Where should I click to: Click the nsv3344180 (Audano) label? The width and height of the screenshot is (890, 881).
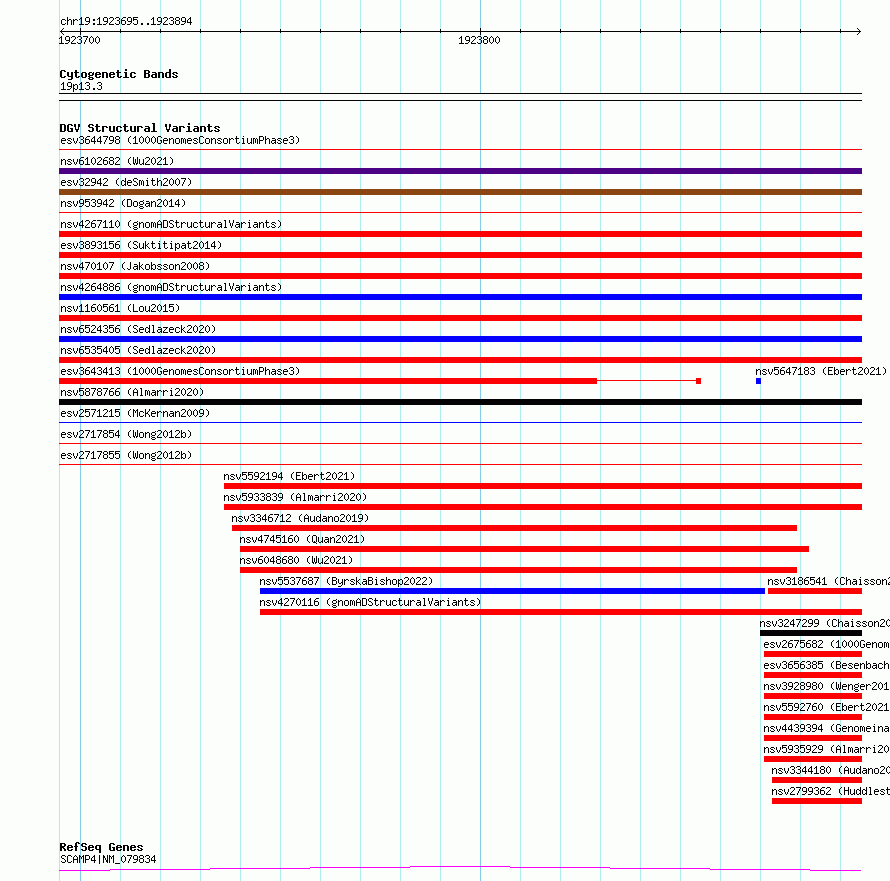[830, 770]
